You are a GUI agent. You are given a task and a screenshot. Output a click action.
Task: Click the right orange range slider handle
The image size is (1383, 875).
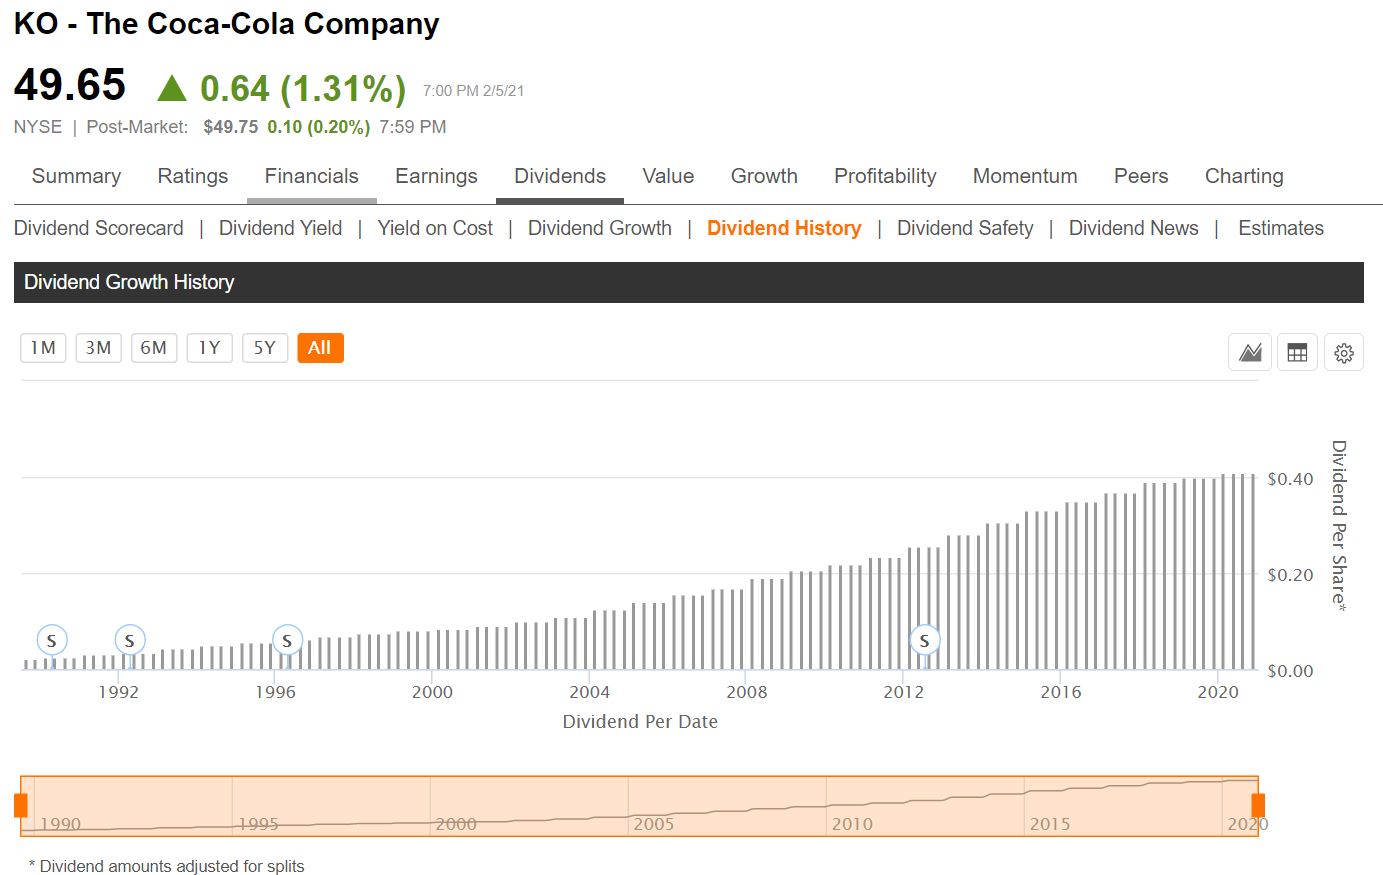point(1258,805)
